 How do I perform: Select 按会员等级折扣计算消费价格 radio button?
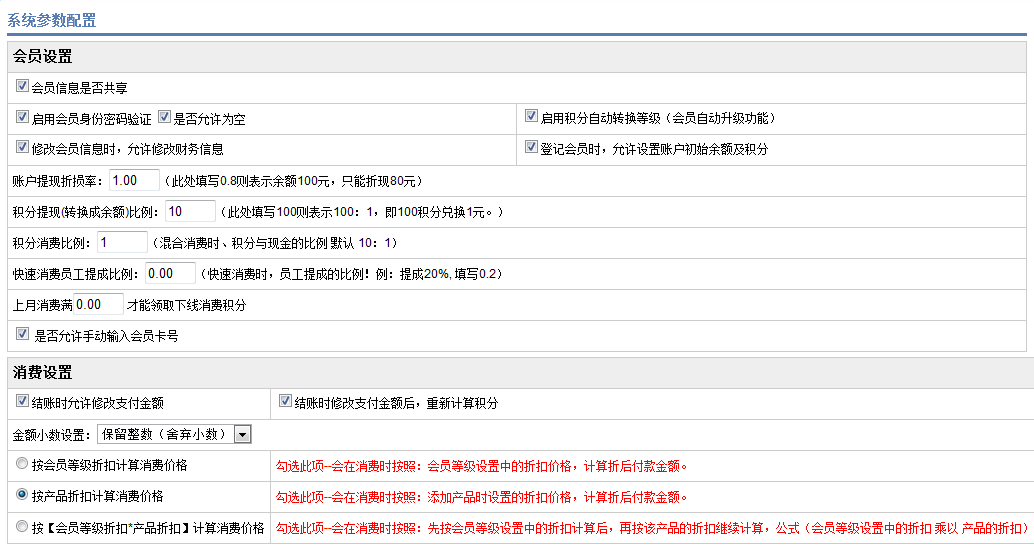click(23, 465)
